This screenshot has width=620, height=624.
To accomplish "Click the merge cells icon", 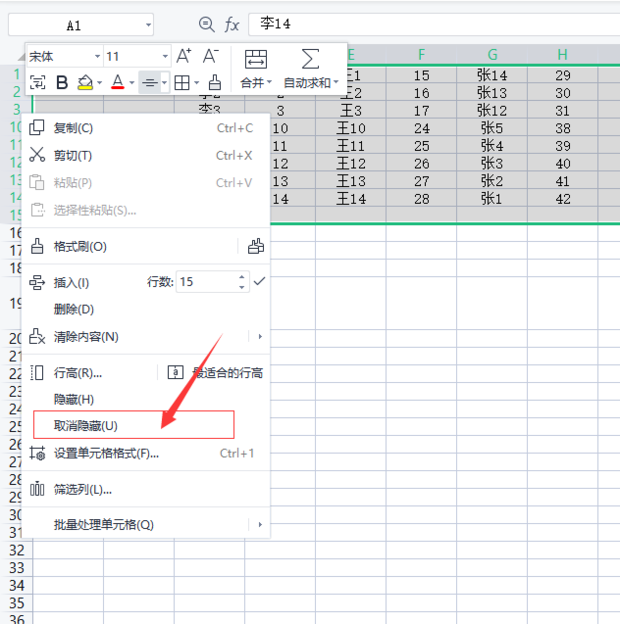I will pyautogui.click(x=256, y=59).
